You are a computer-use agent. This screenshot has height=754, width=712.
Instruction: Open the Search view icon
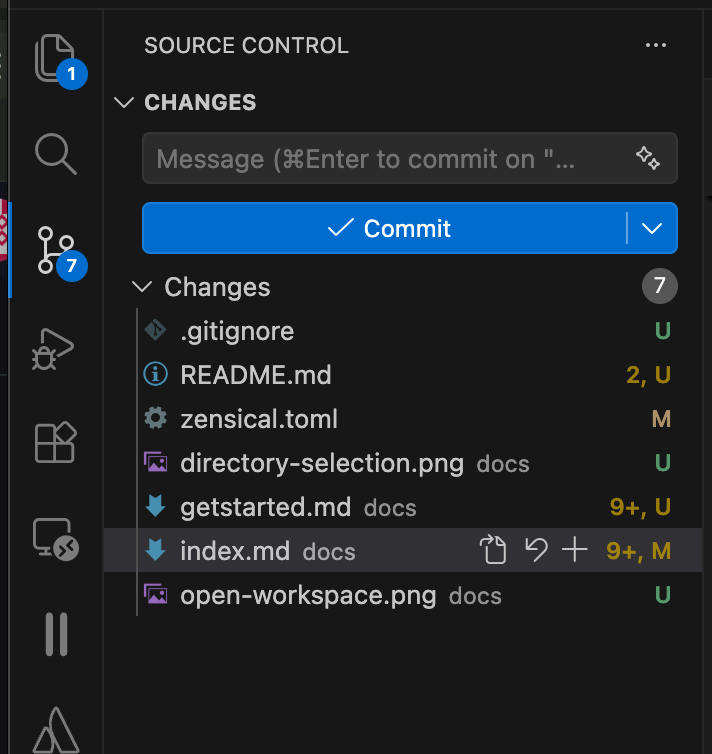pos(56,153)
